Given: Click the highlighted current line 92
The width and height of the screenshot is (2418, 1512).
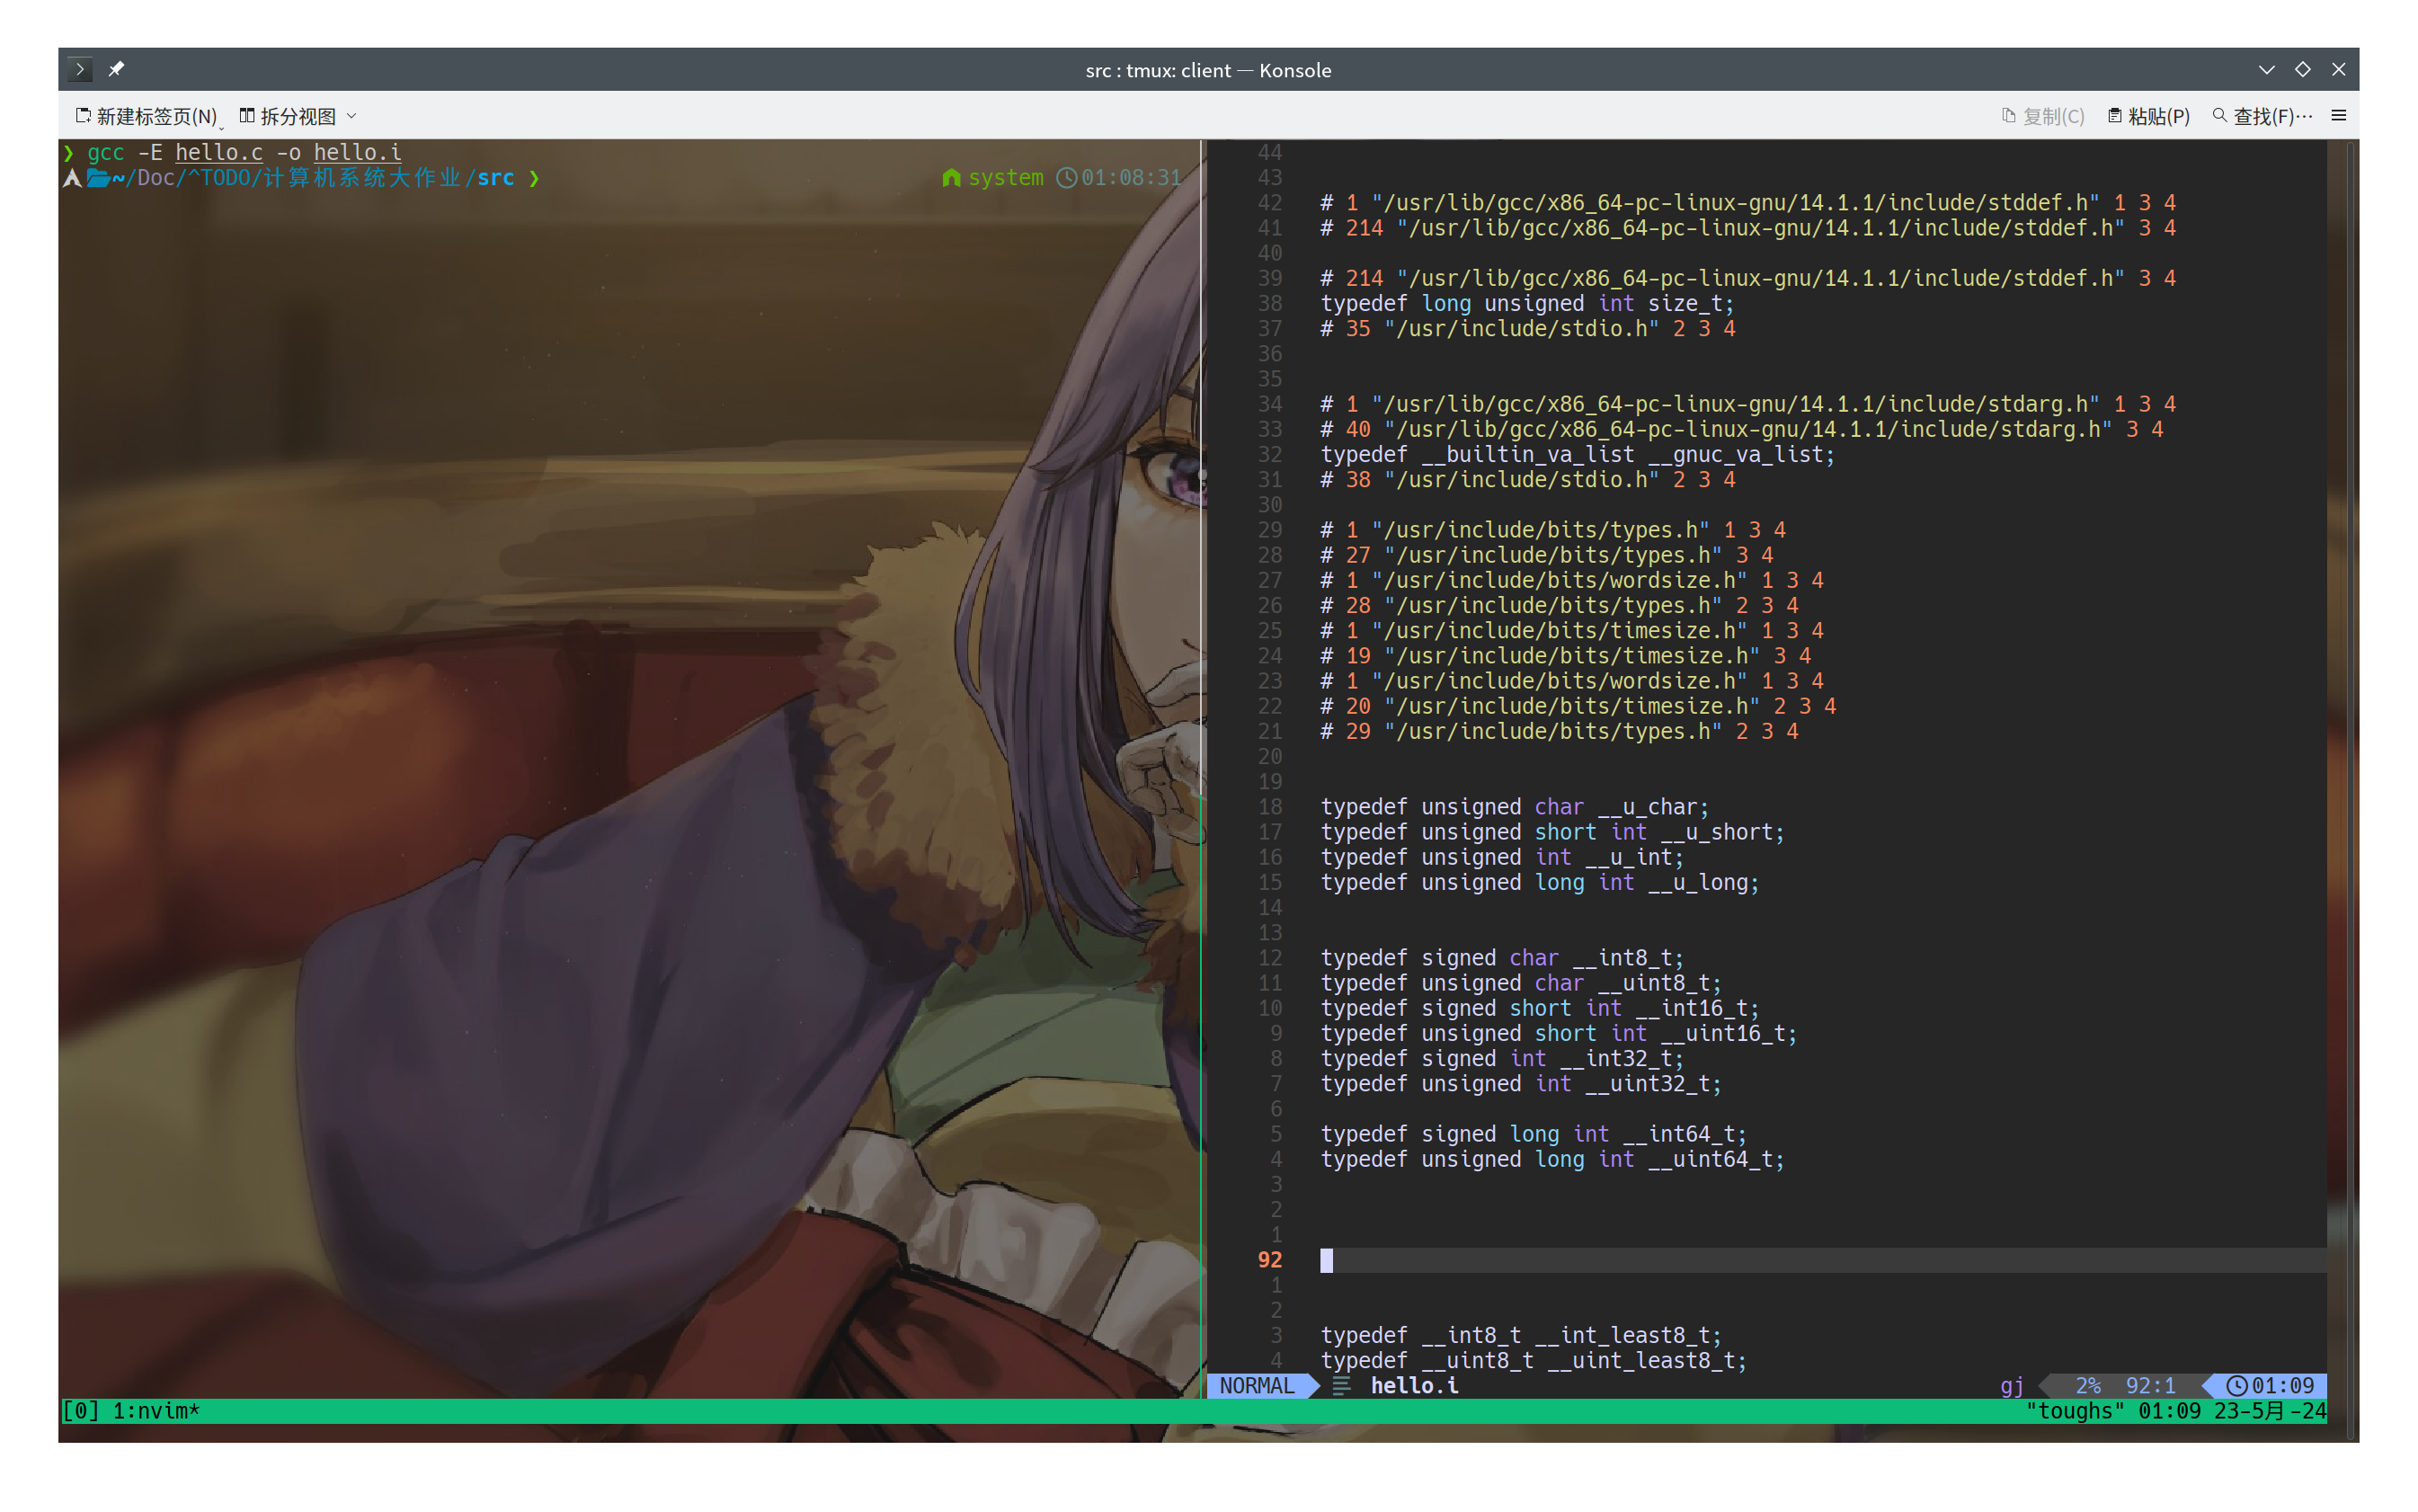Looking at the screenshot, I should click(x=1800, y=1260).
